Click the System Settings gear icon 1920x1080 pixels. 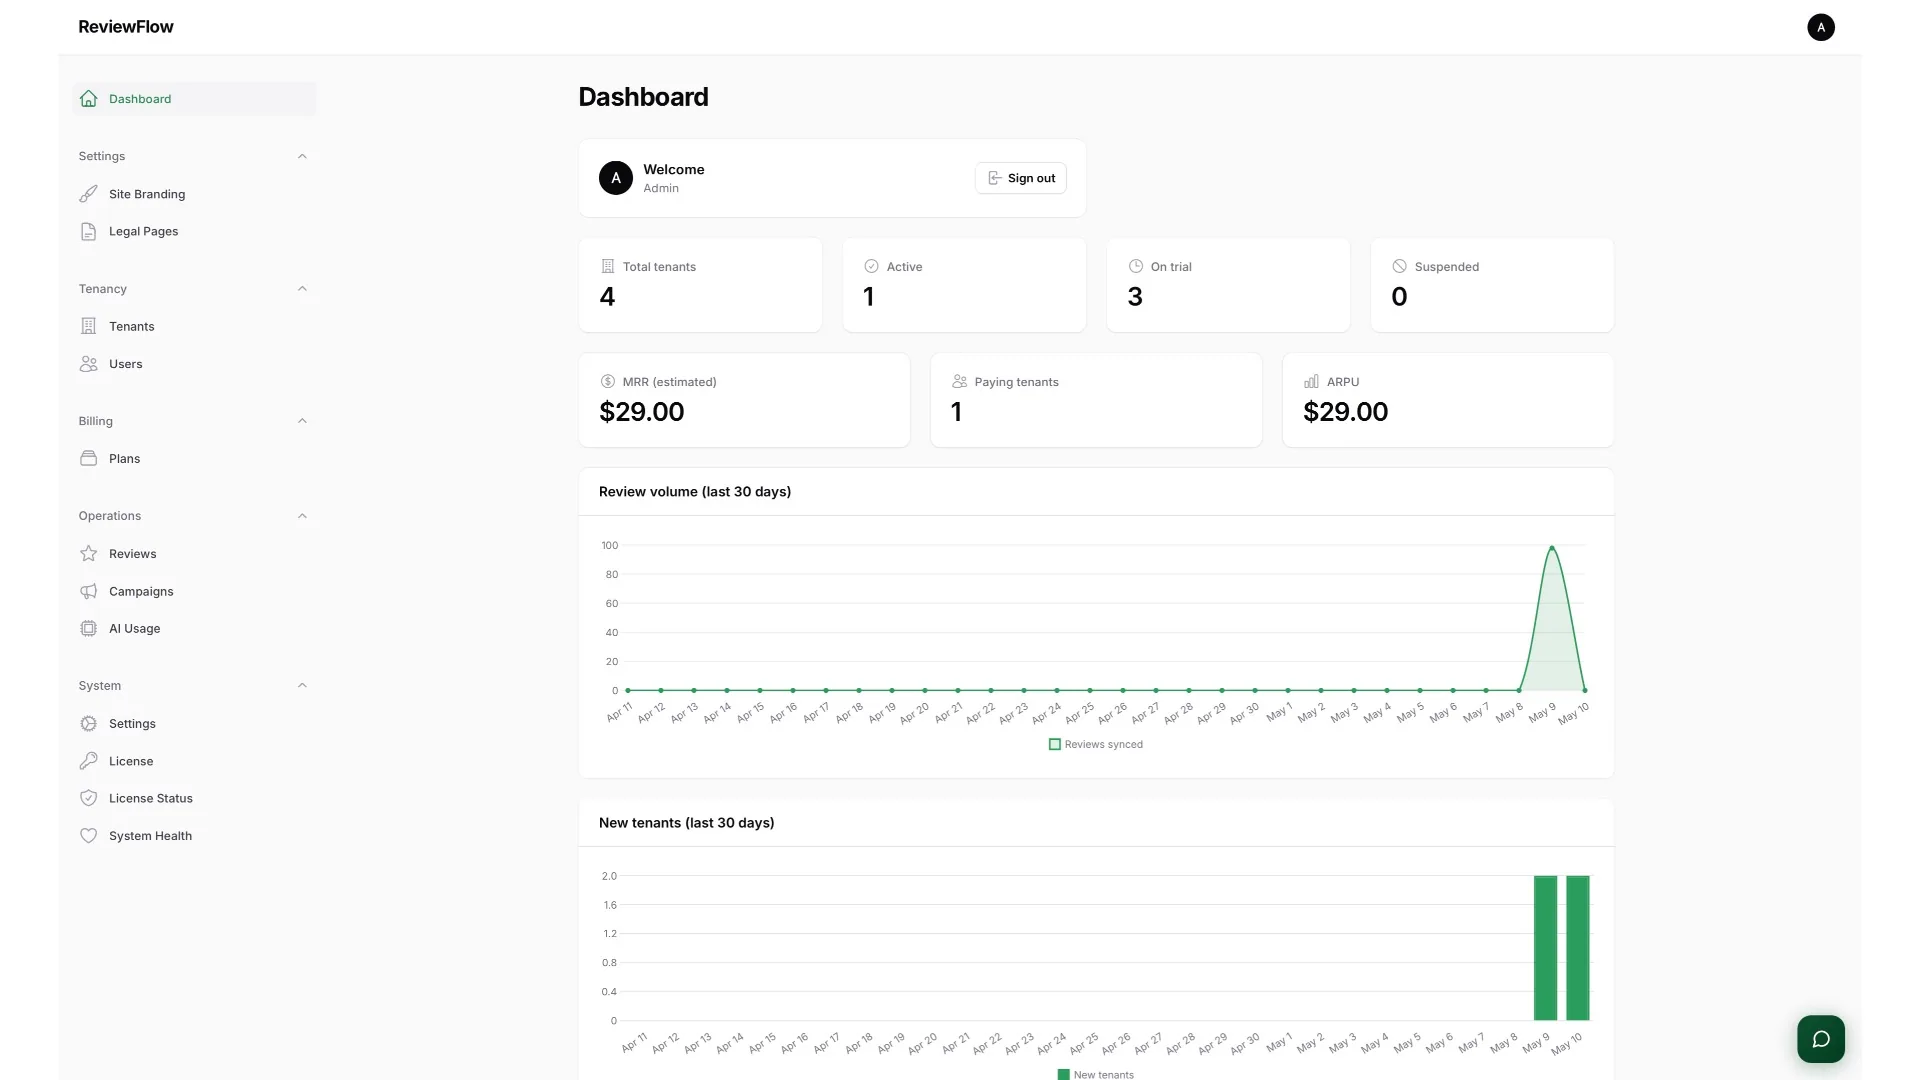pos(89,723)
